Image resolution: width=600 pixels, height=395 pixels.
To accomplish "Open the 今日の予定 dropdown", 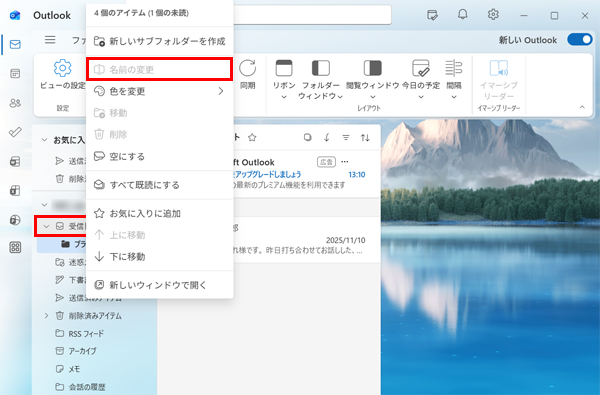I will tap(421, 80).
